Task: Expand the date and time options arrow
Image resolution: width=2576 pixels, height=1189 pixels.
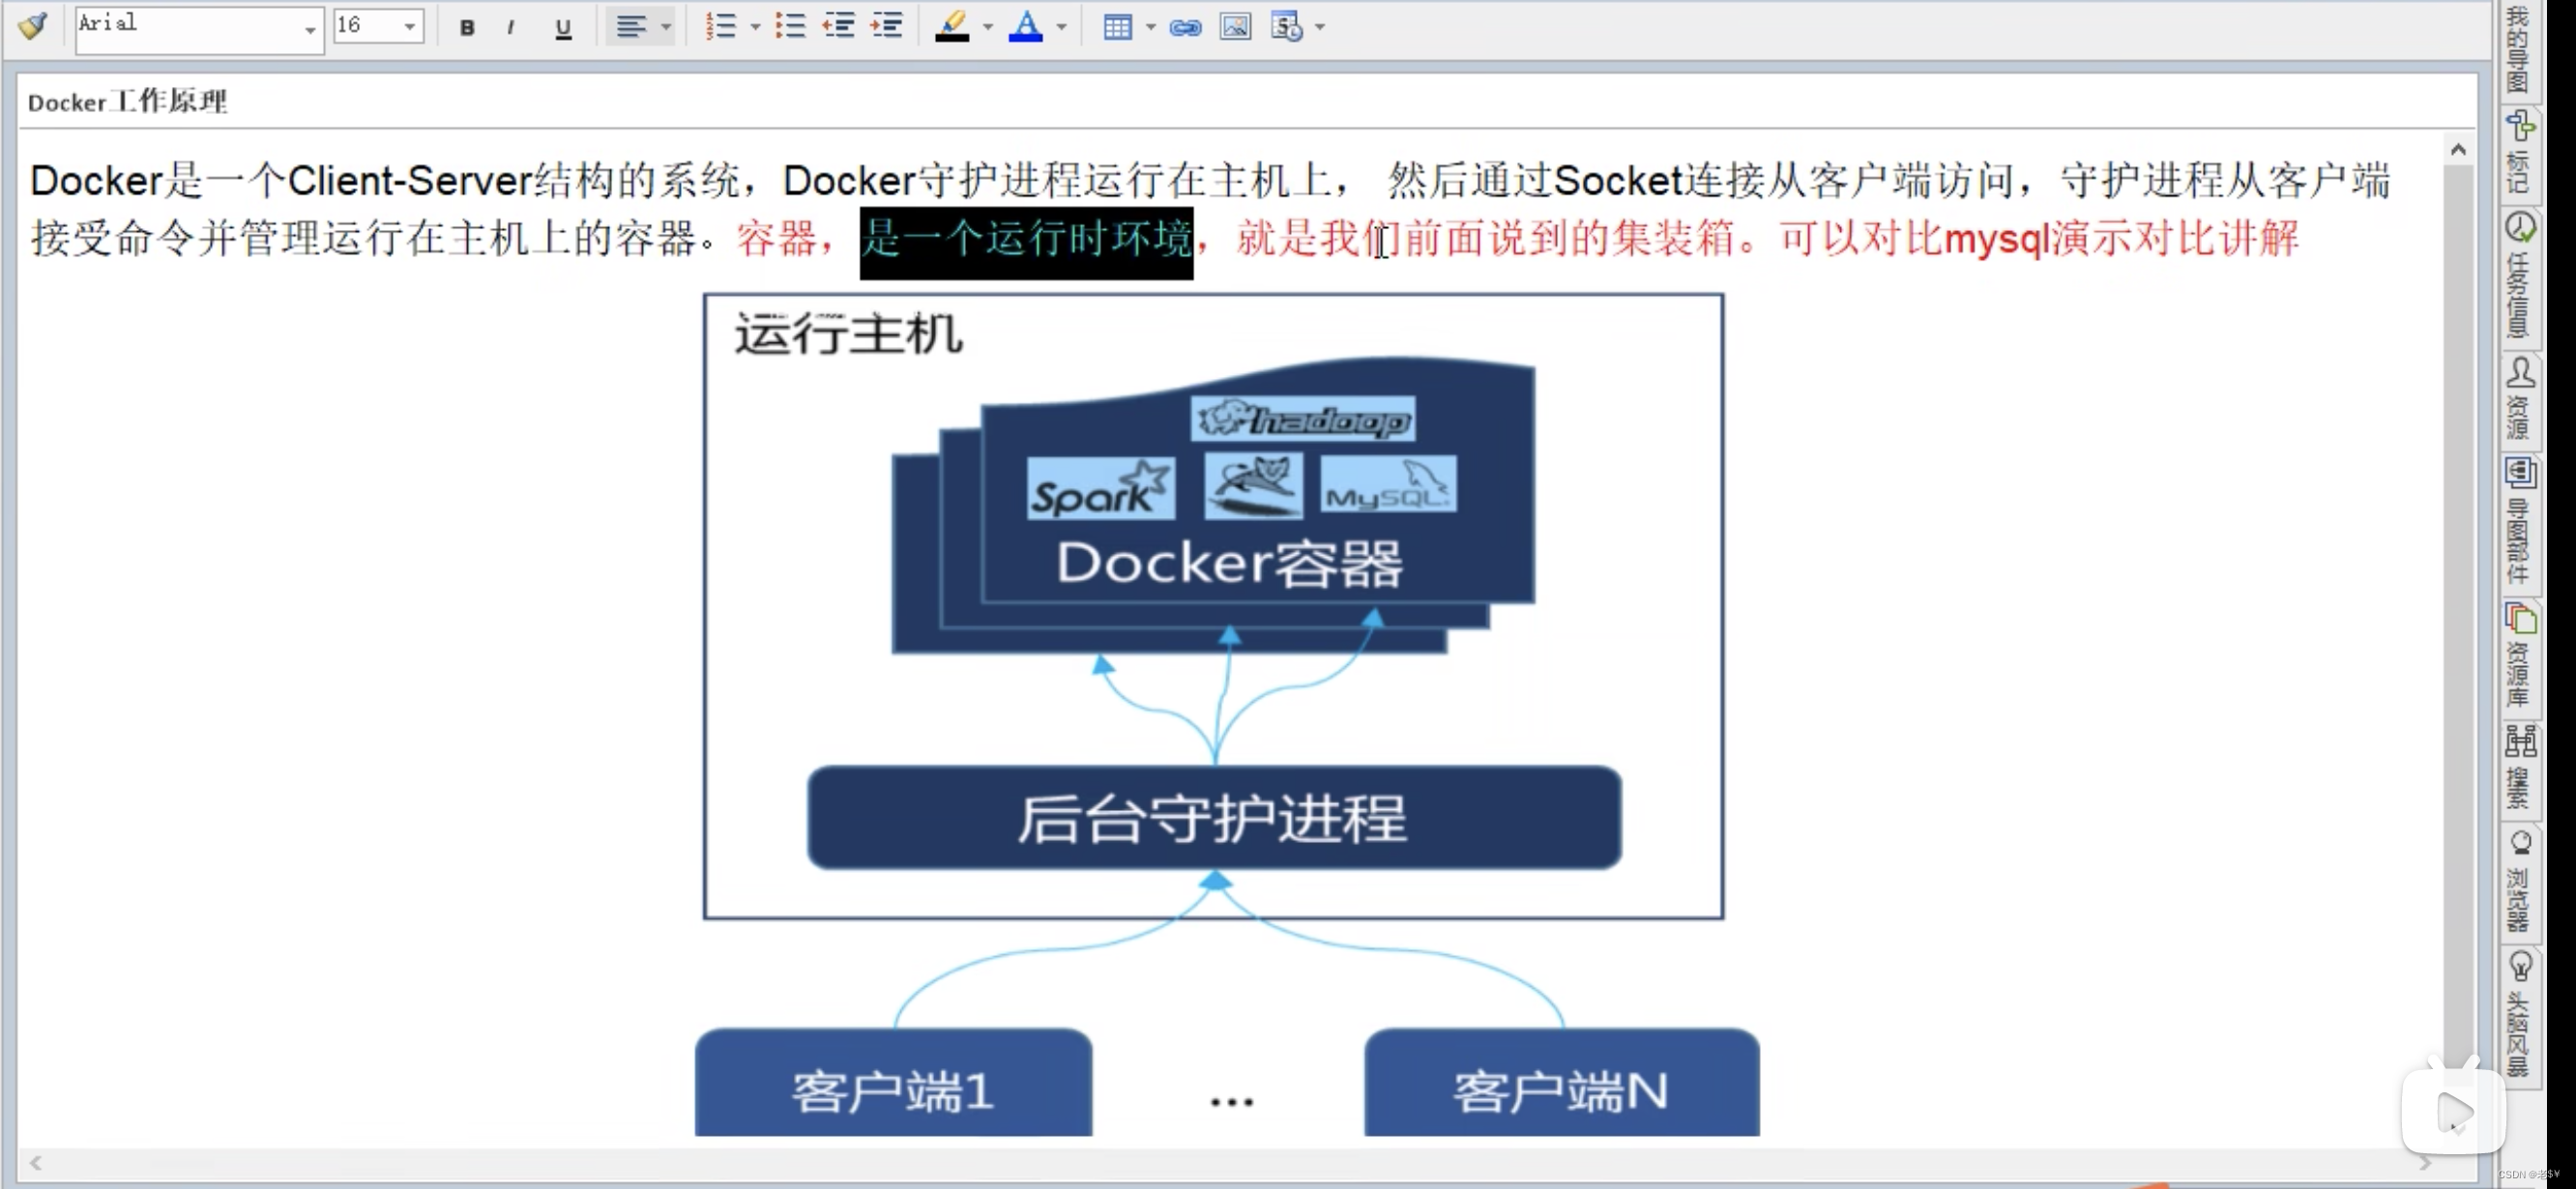Action: [1320, 27]
